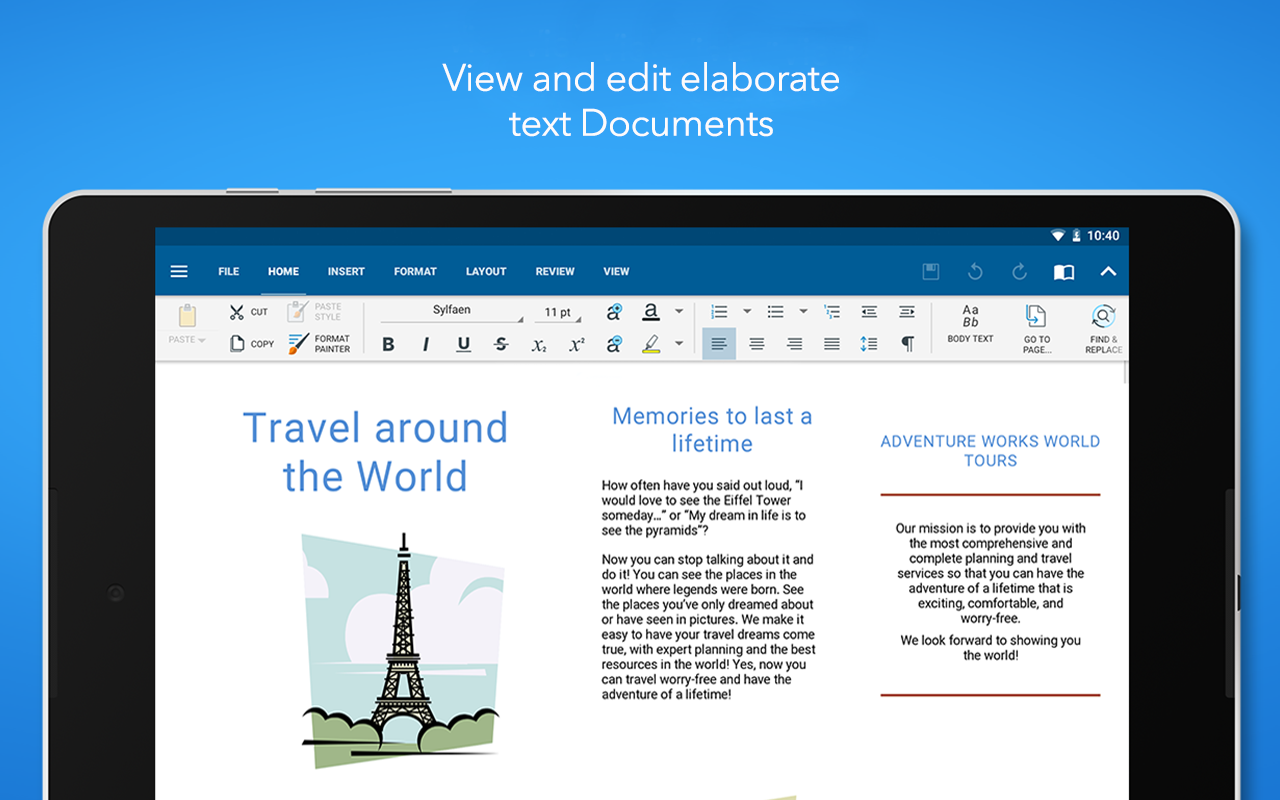Apply the yellow text highlight color
The height and width of the screenshot is (800, 1280).
click(651, 344)
